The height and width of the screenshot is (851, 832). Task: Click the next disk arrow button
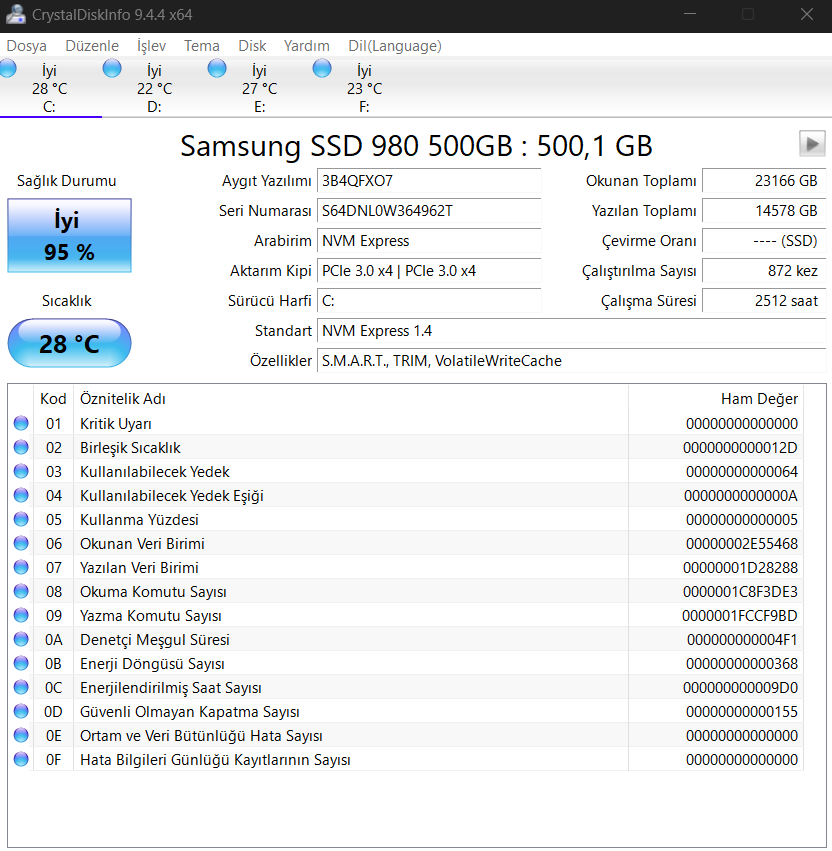tap(812, 144)
